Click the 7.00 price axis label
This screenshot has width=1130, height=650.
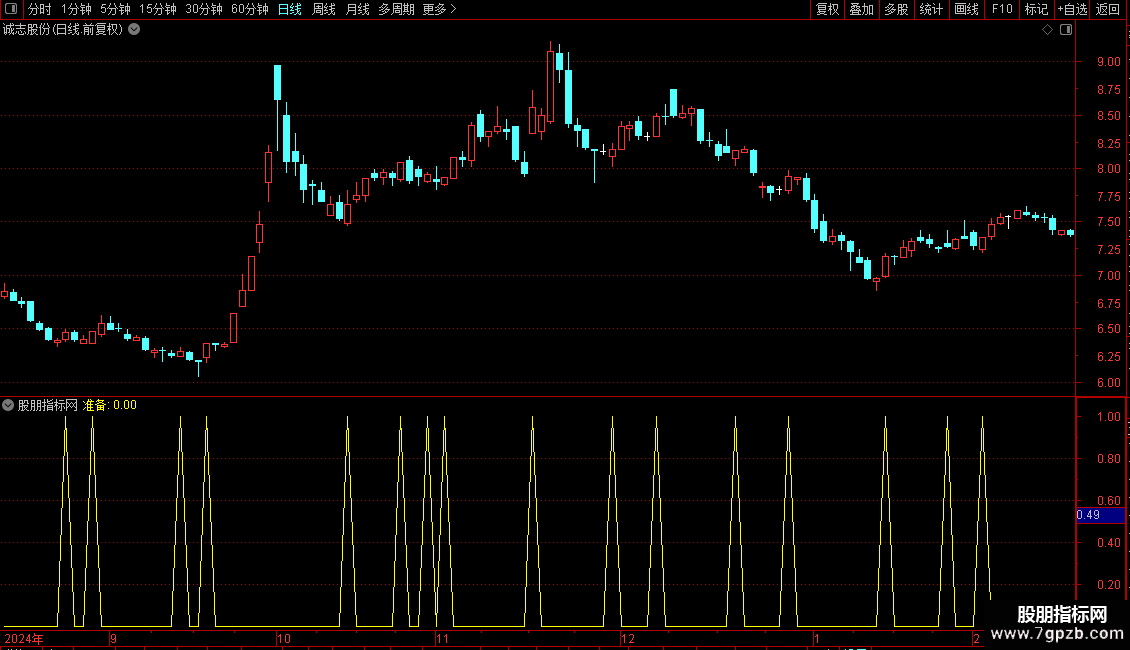[x=1108, y=275]
